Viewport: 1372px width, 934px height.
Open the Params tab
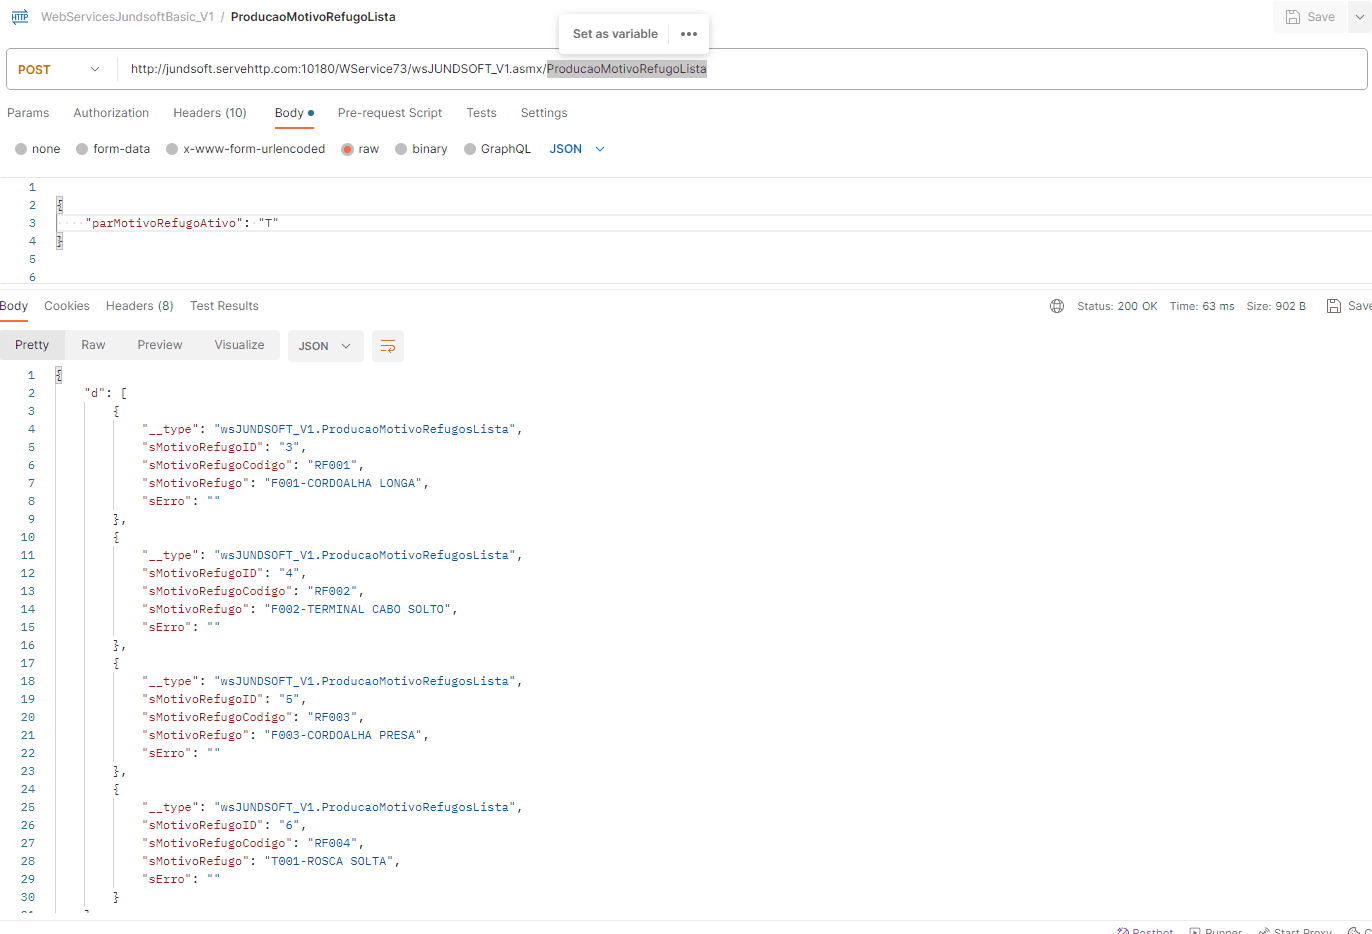coord(28,113)
